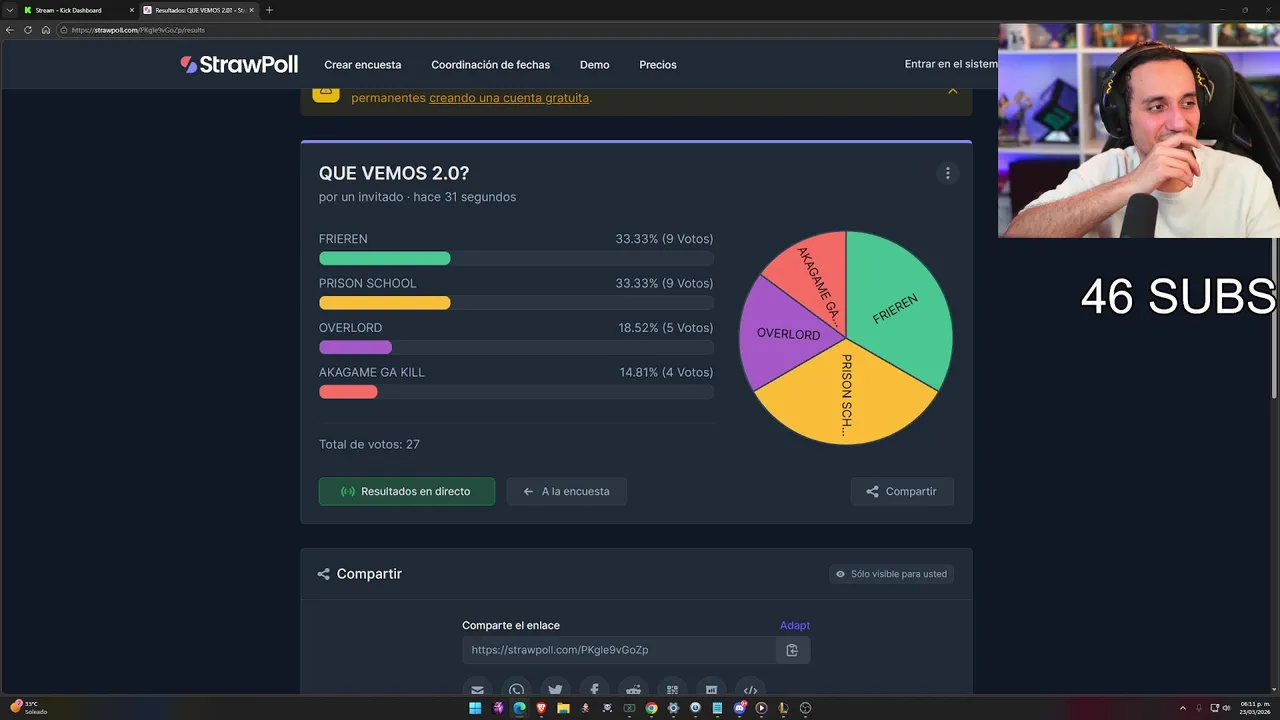Open a new browser tab
1280x720 pixels.
click(x=269, y=10)
